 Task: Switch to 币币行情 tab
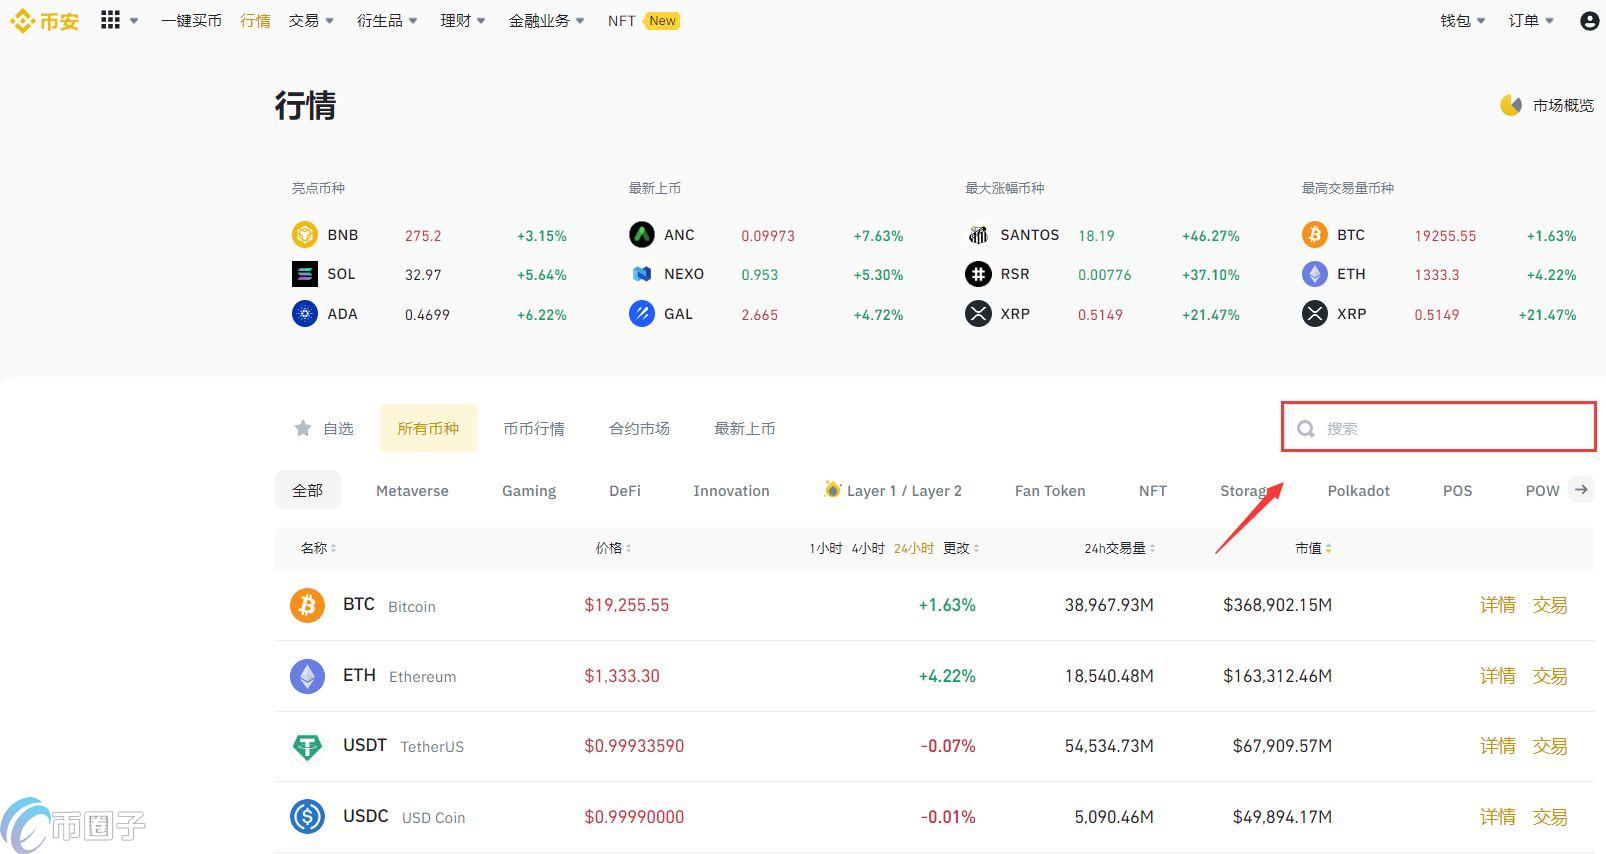534,428
